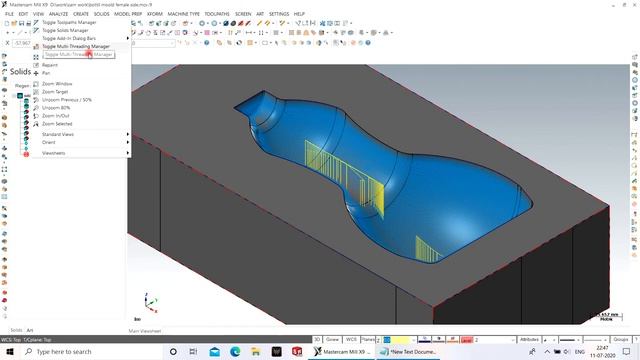Click the X coordinate input field
Image resolution: width=640 pixels, height=360 pixels.
click(x=21, y=43)
